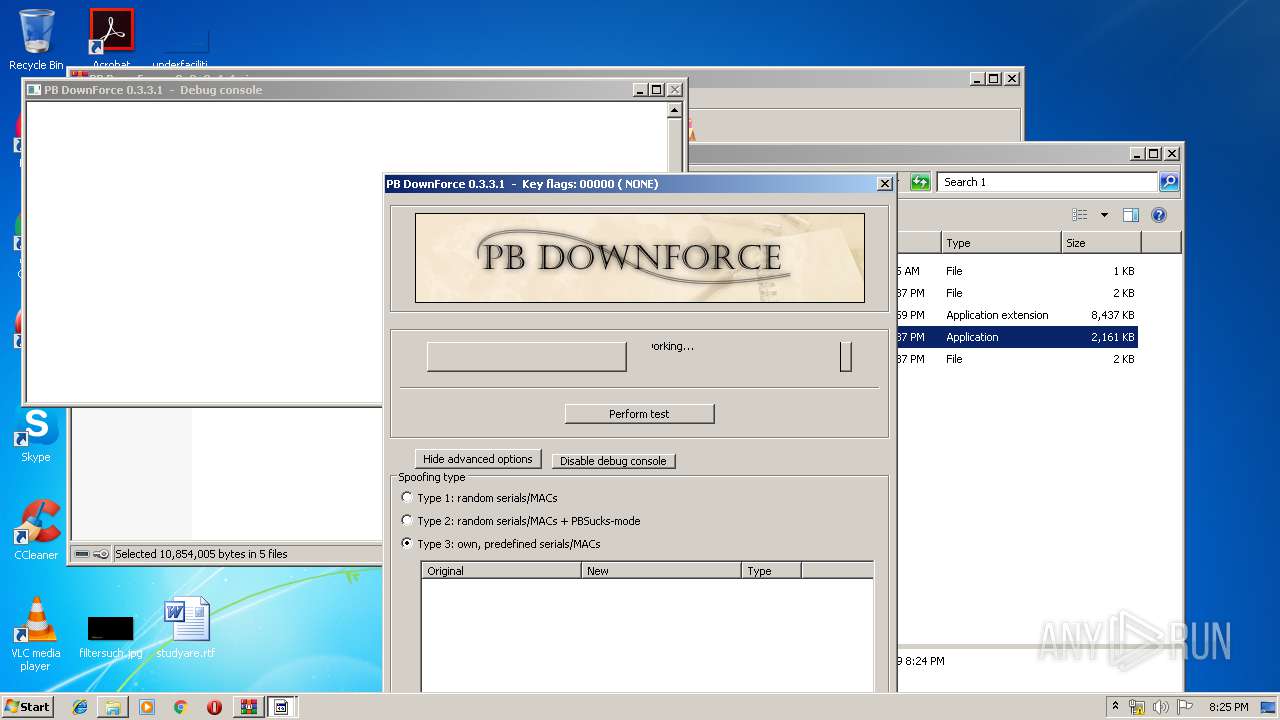Open Opera browser from taskbar
This screenshot has height=720, width=1280.
[214, 707]
